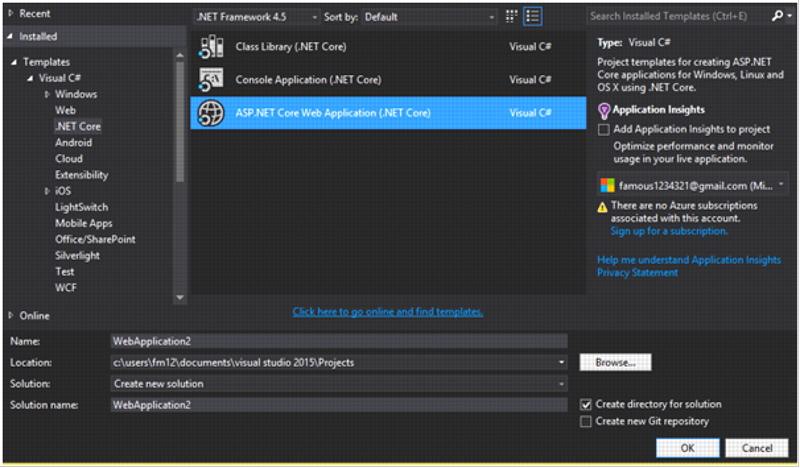Expand the Recent section

tap(11, 13)
